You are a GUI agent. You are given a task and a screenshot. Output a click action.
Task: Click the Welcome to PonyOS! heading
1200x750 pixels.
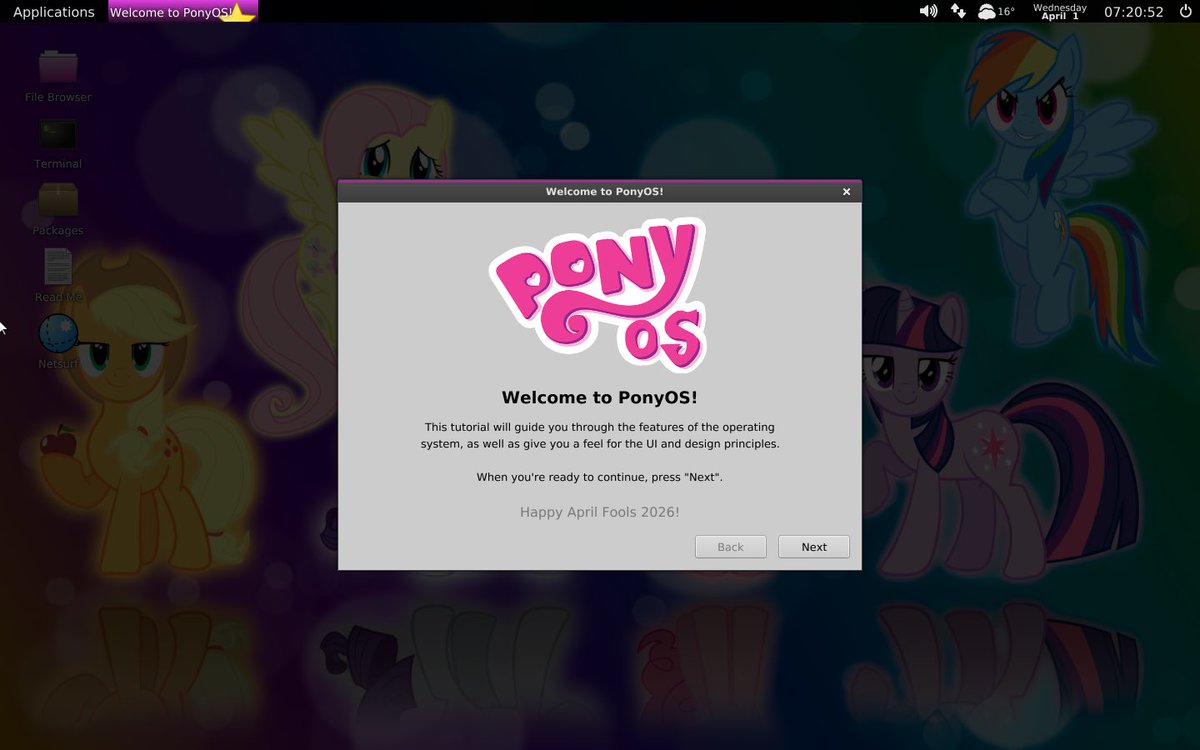(600, 397)
